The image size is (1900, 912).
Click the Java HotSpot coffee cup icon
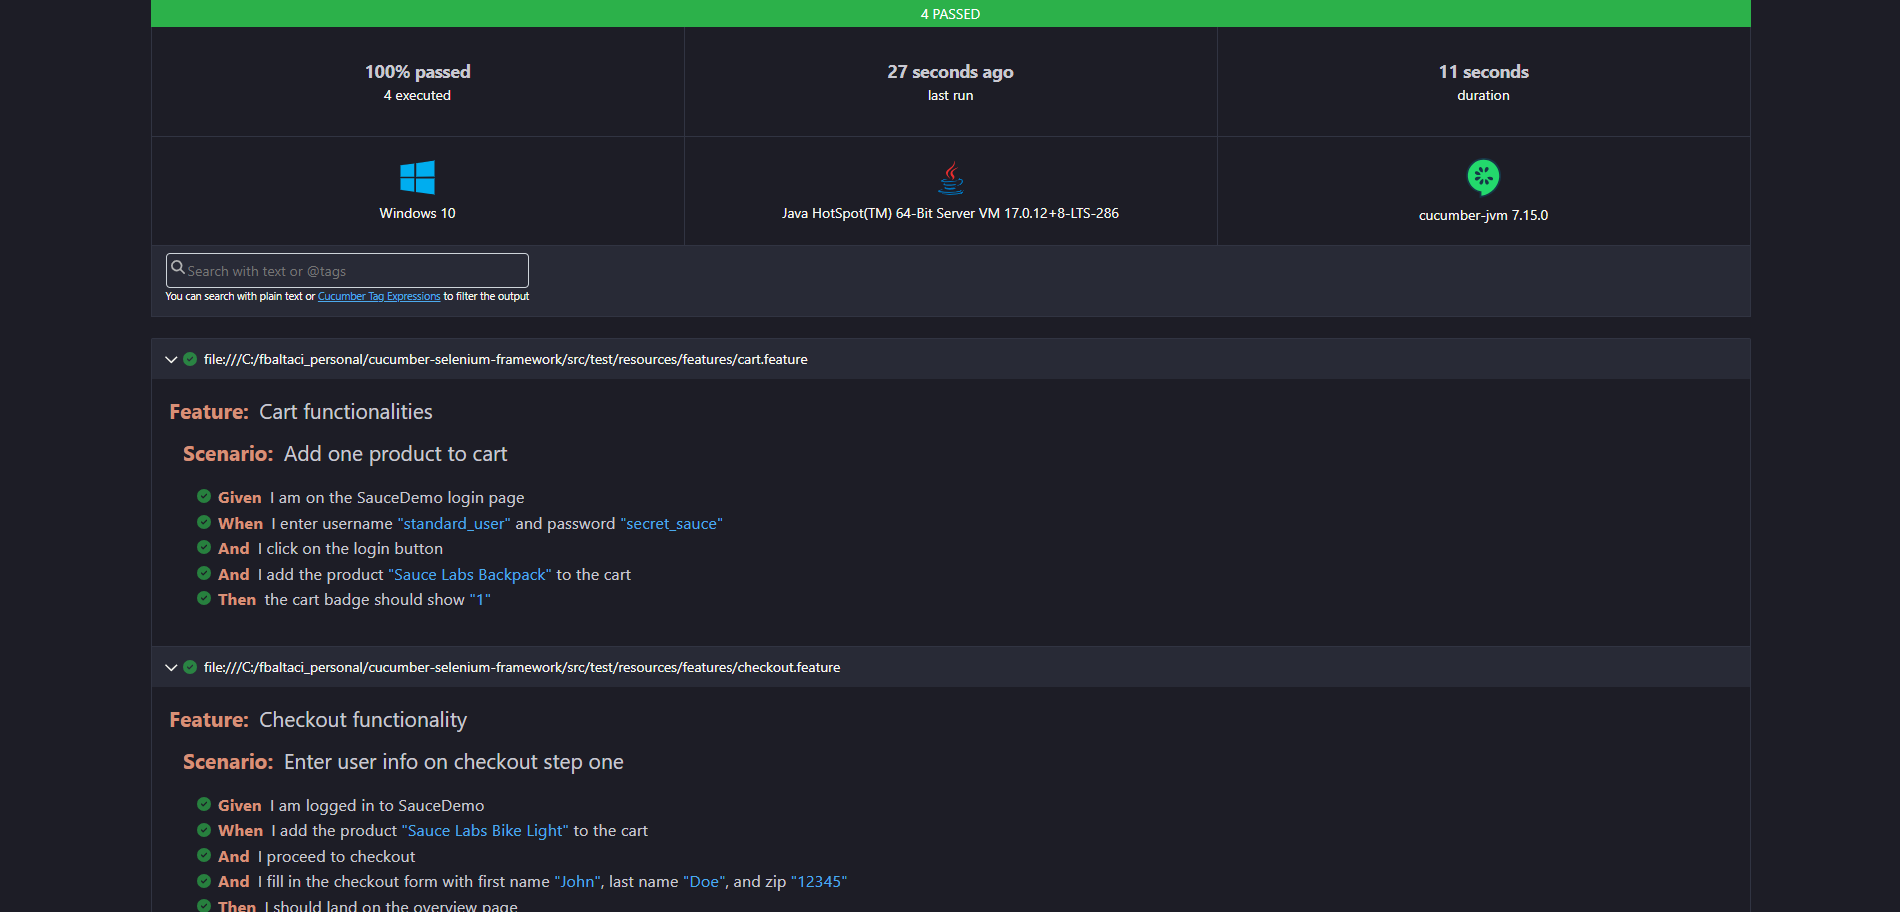[x=951, y=178]
